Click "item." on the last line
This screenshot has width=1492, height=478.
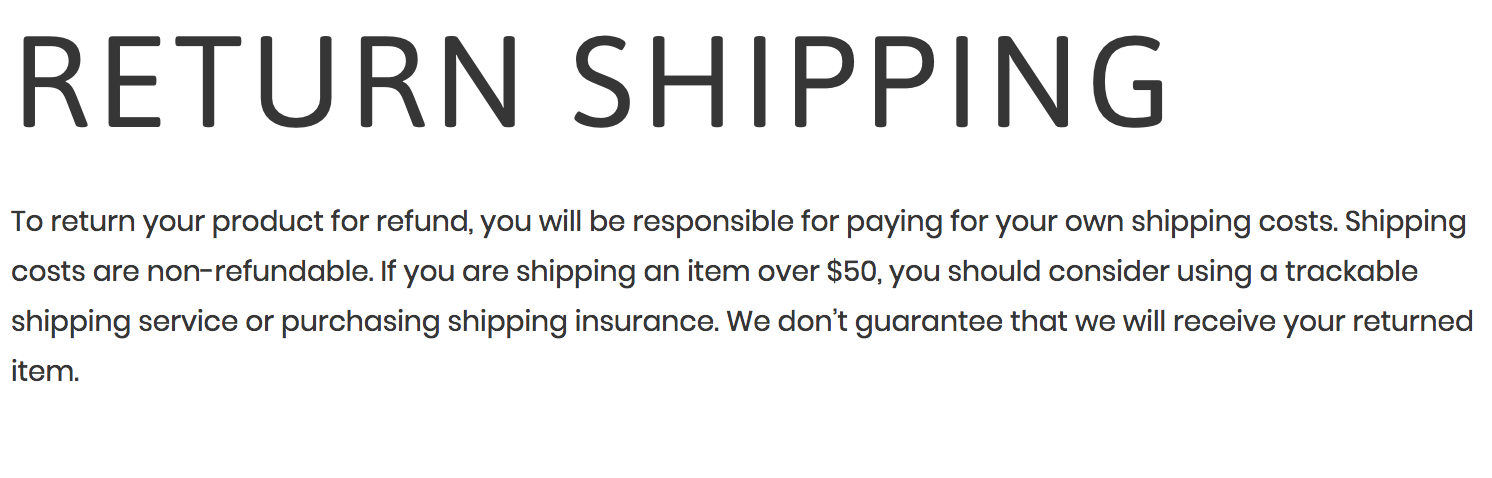pos(44,372)
